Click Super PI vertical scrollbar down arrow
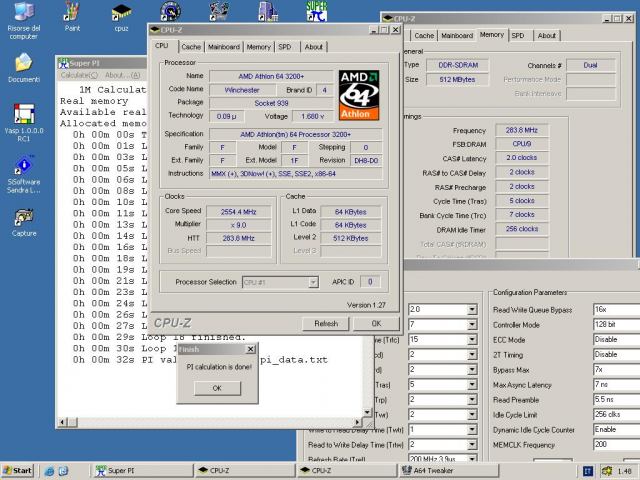The image size is (640, 480). [367, 413]
